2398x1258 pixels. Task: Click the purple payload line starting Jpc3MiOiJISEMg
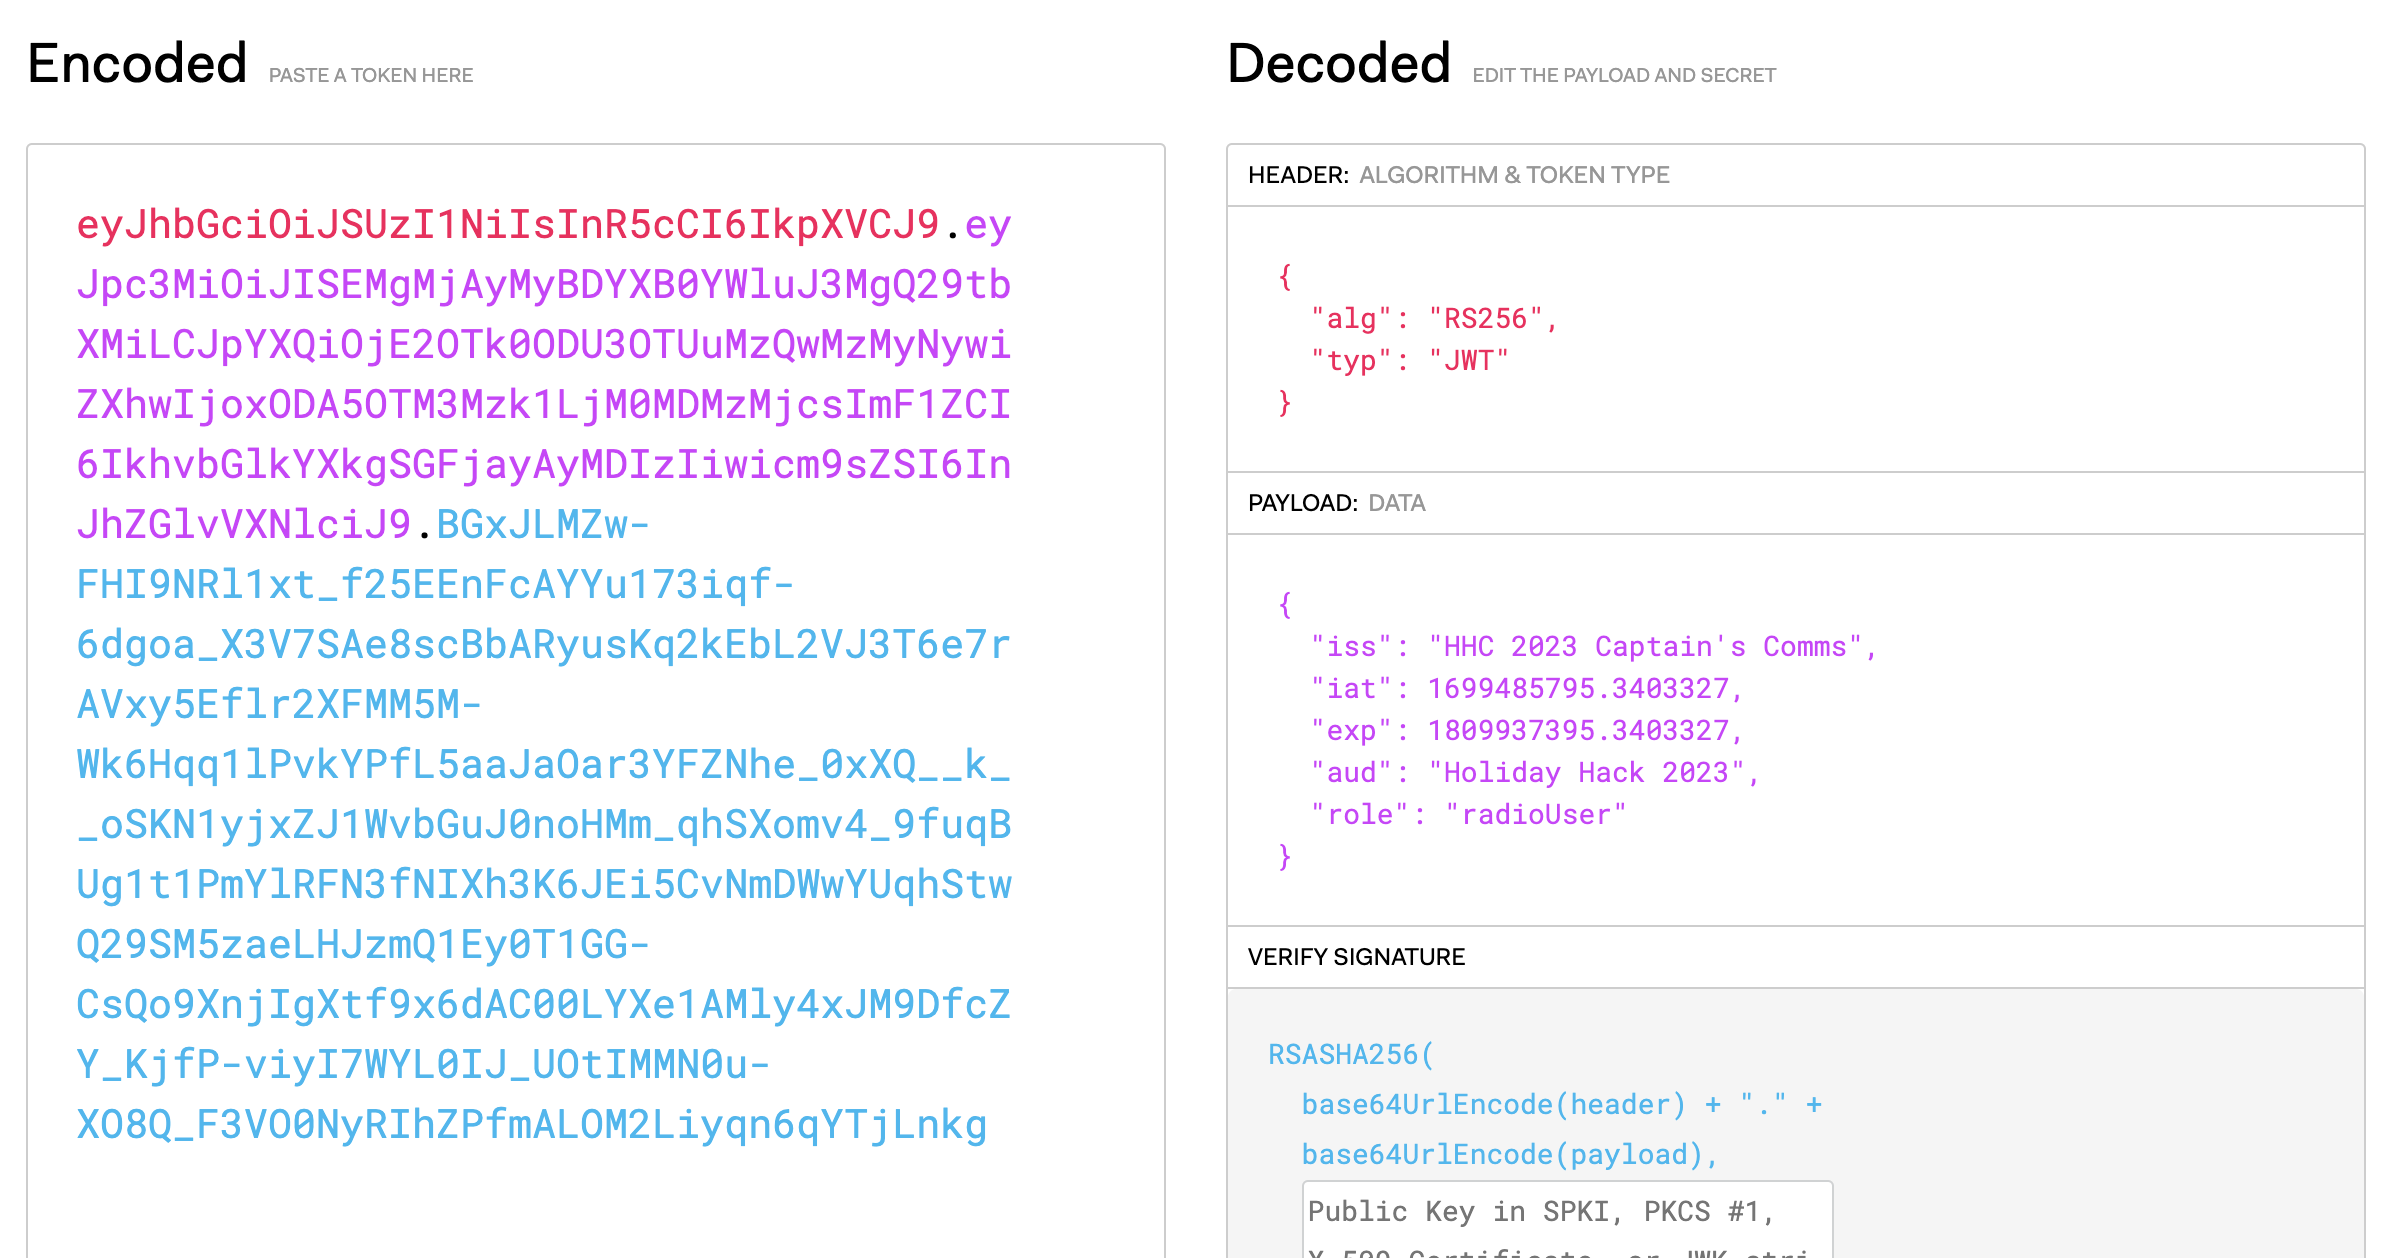click(x=544, y=285)
